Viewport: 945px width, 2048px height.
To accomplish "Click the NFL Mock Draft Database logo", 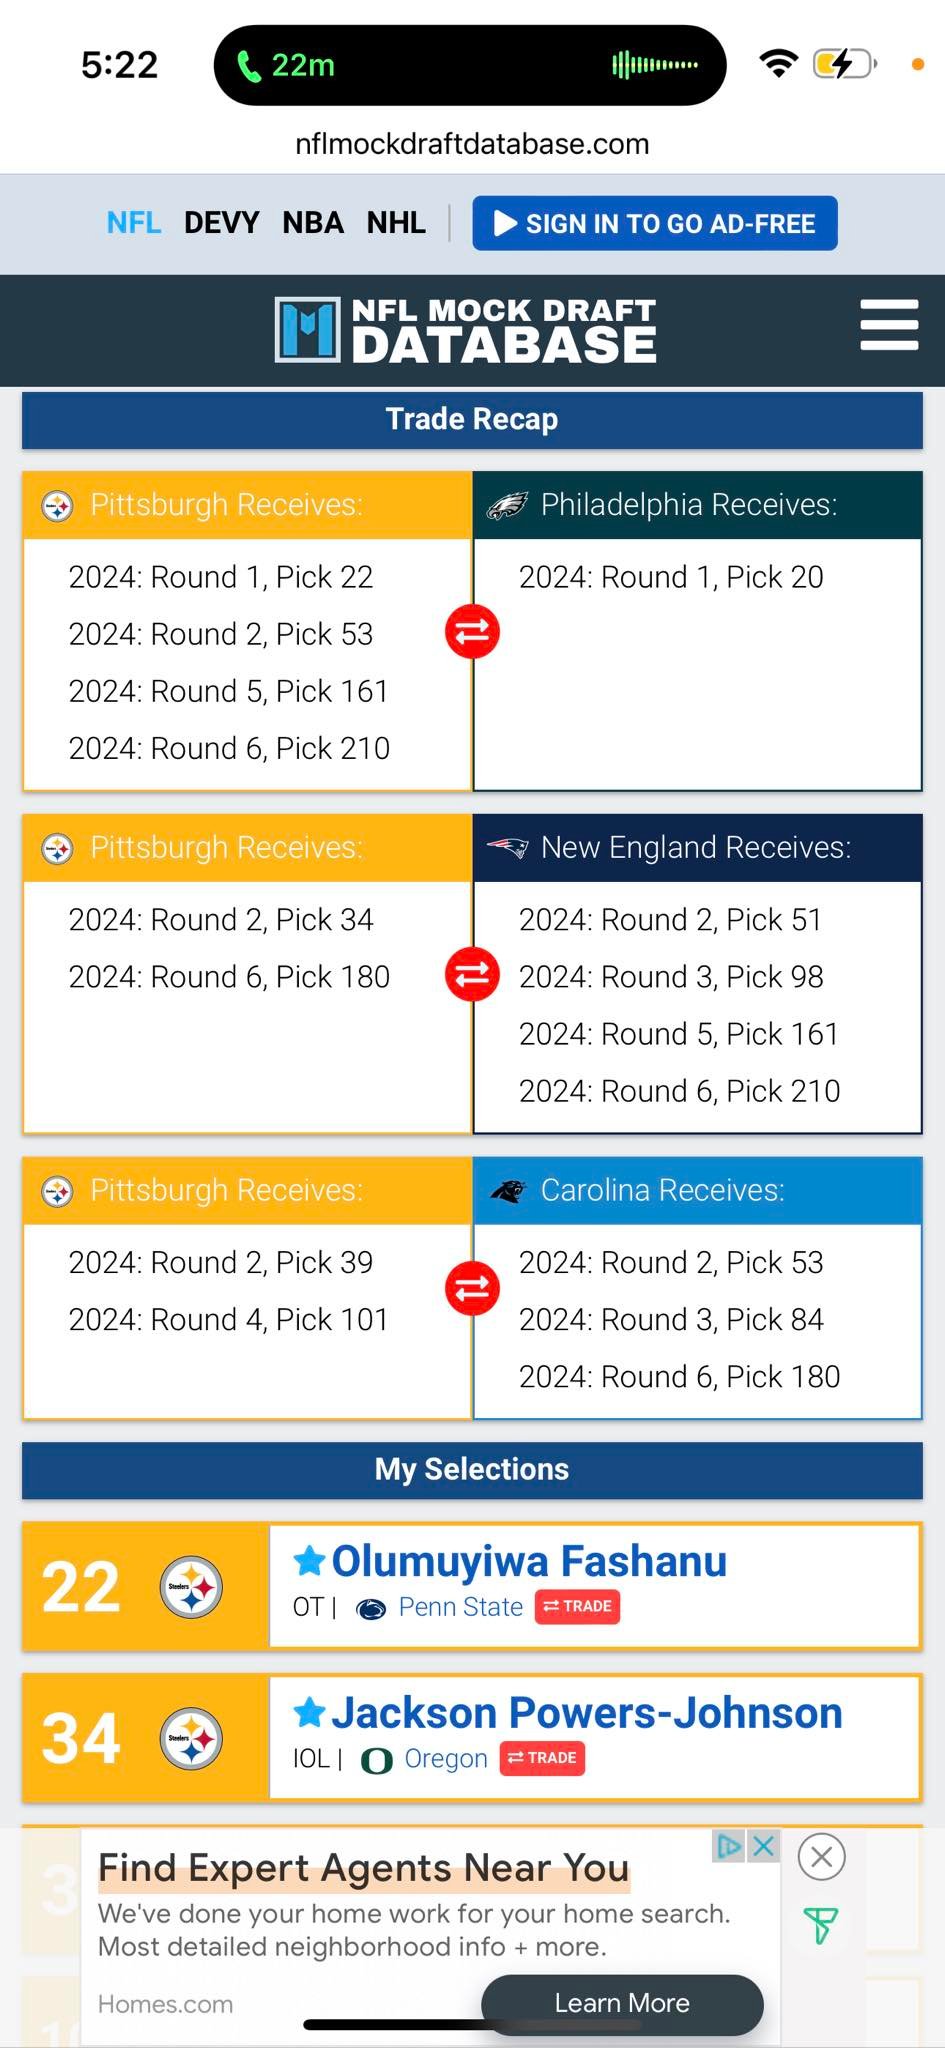I will 466,329.
